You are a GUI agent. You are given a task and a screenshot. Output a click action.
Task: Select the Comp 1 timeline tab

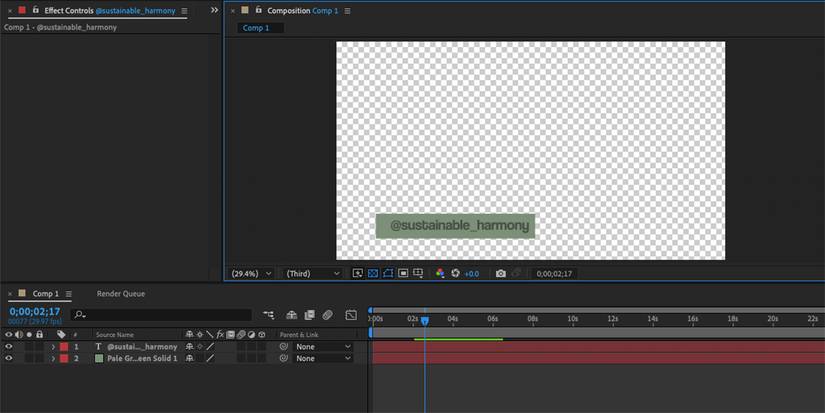click(x=46, y=294)
